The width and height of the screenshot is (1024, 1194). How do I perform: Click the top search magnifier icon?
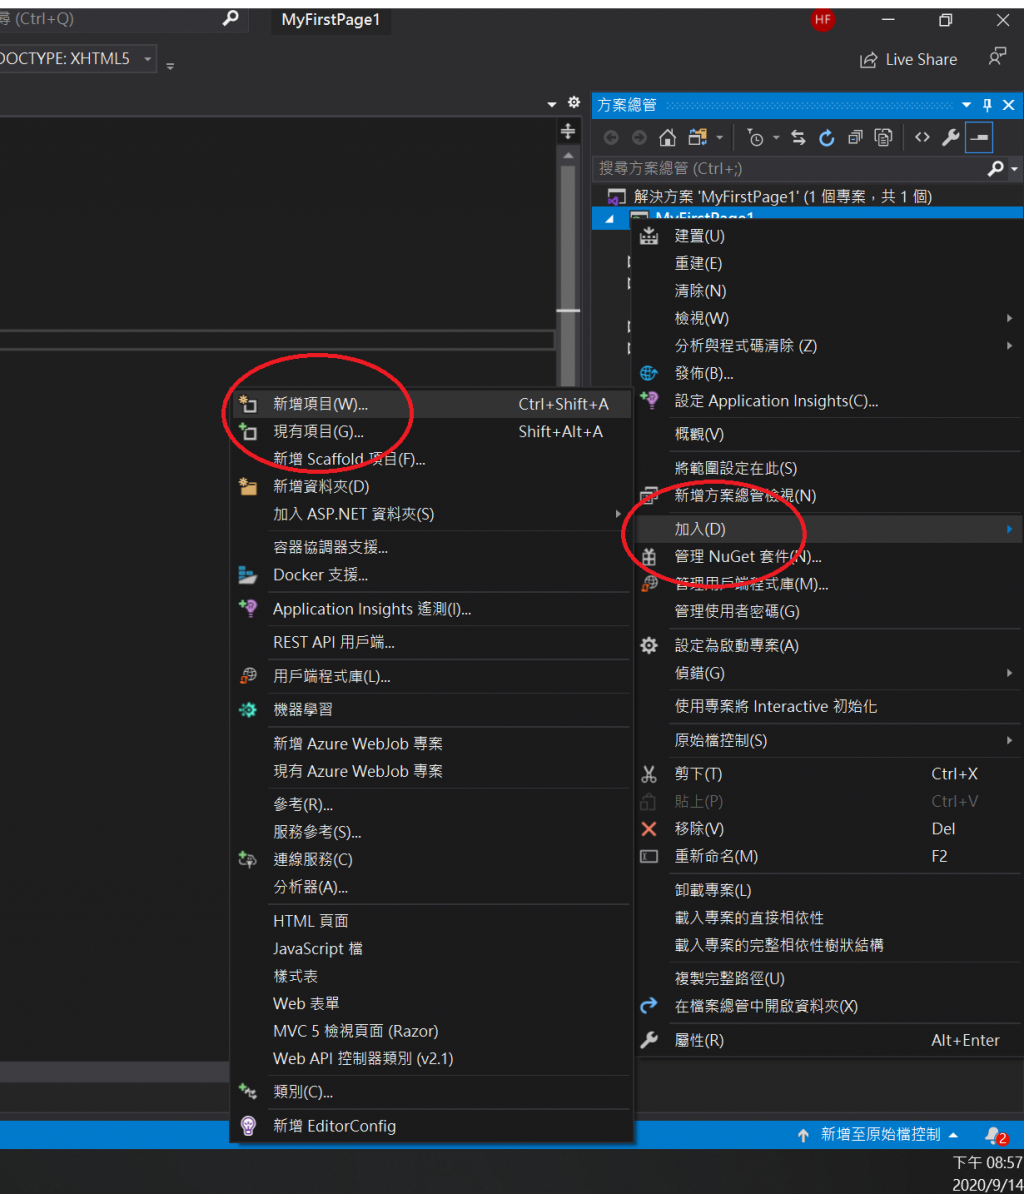[x=230, y=18]
